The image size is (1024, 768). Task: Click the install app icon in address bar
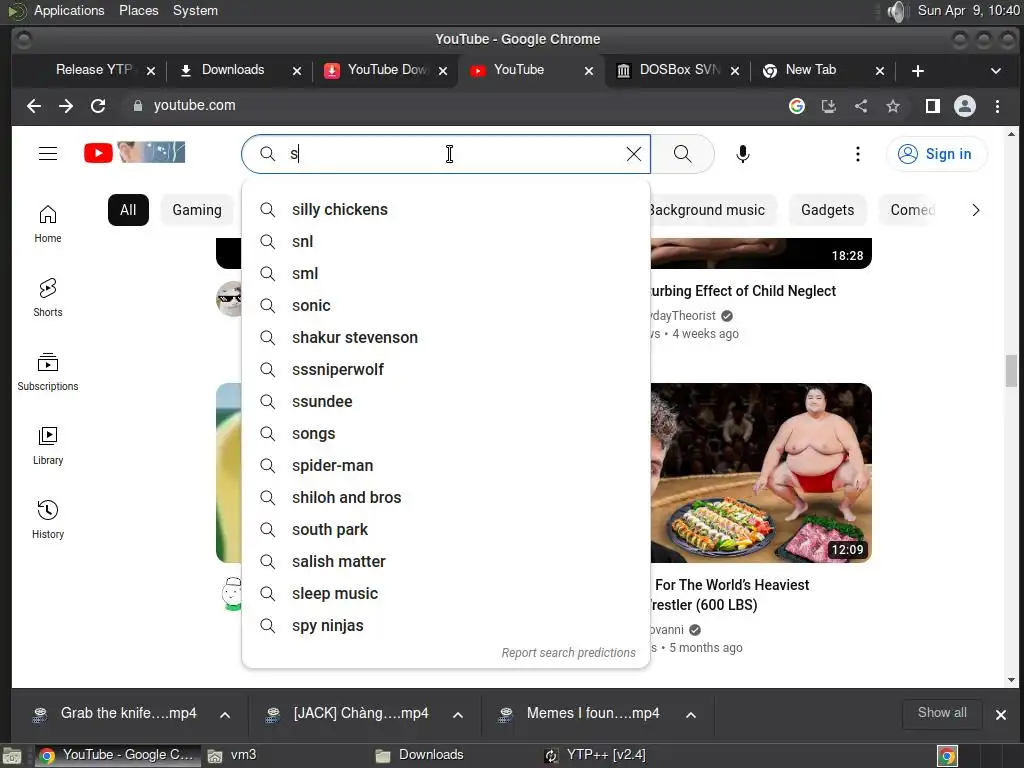coord(829,106)
